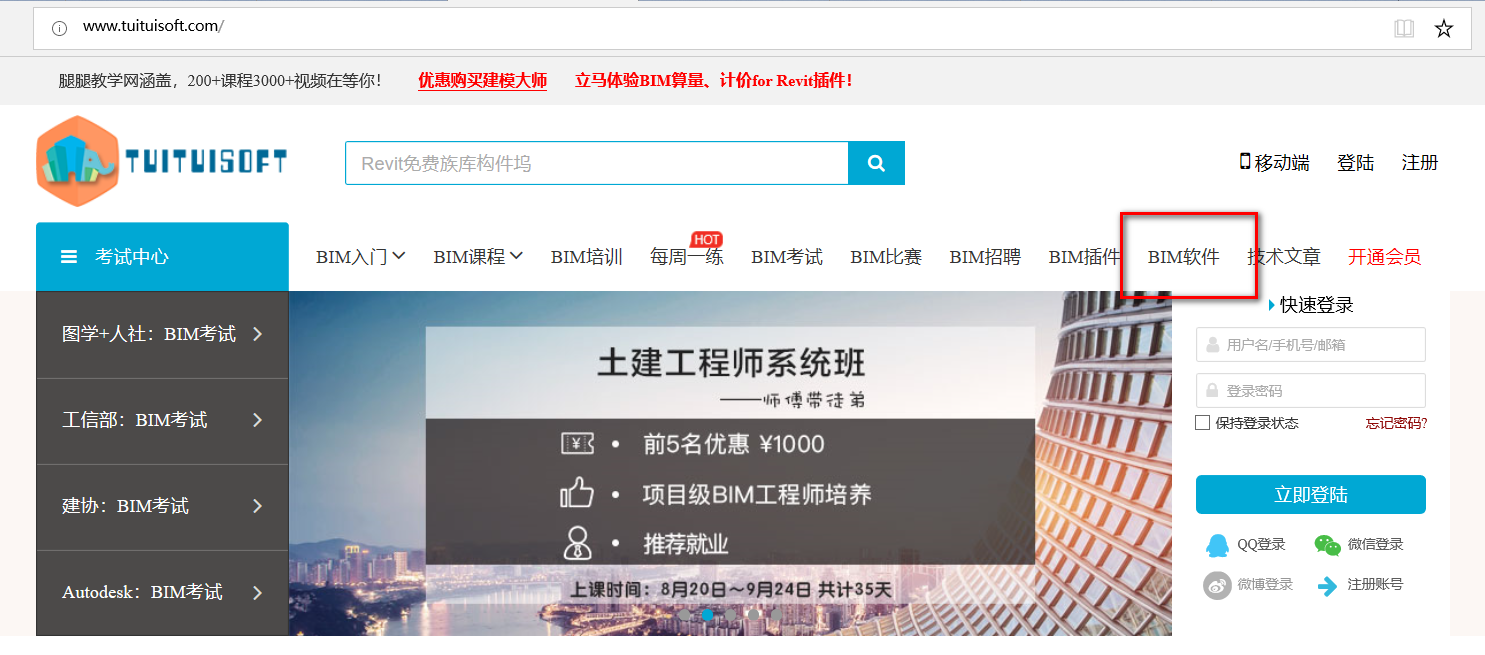This screenshot has height=655, width=1485.
Task: Click the search magnifier button
Action: tap(876, 163)
